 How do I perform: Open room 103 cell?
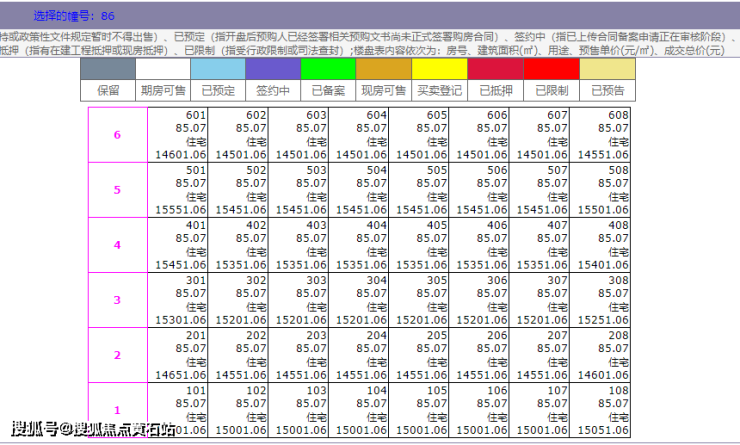tap(298, 410)
